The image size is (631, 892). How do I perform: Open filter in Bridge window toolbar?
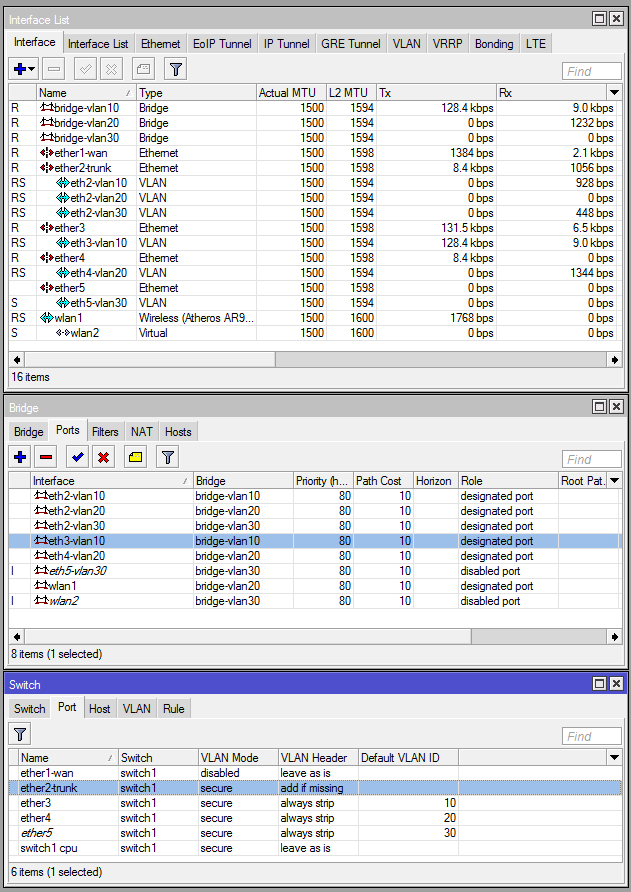tap(168, 457)
